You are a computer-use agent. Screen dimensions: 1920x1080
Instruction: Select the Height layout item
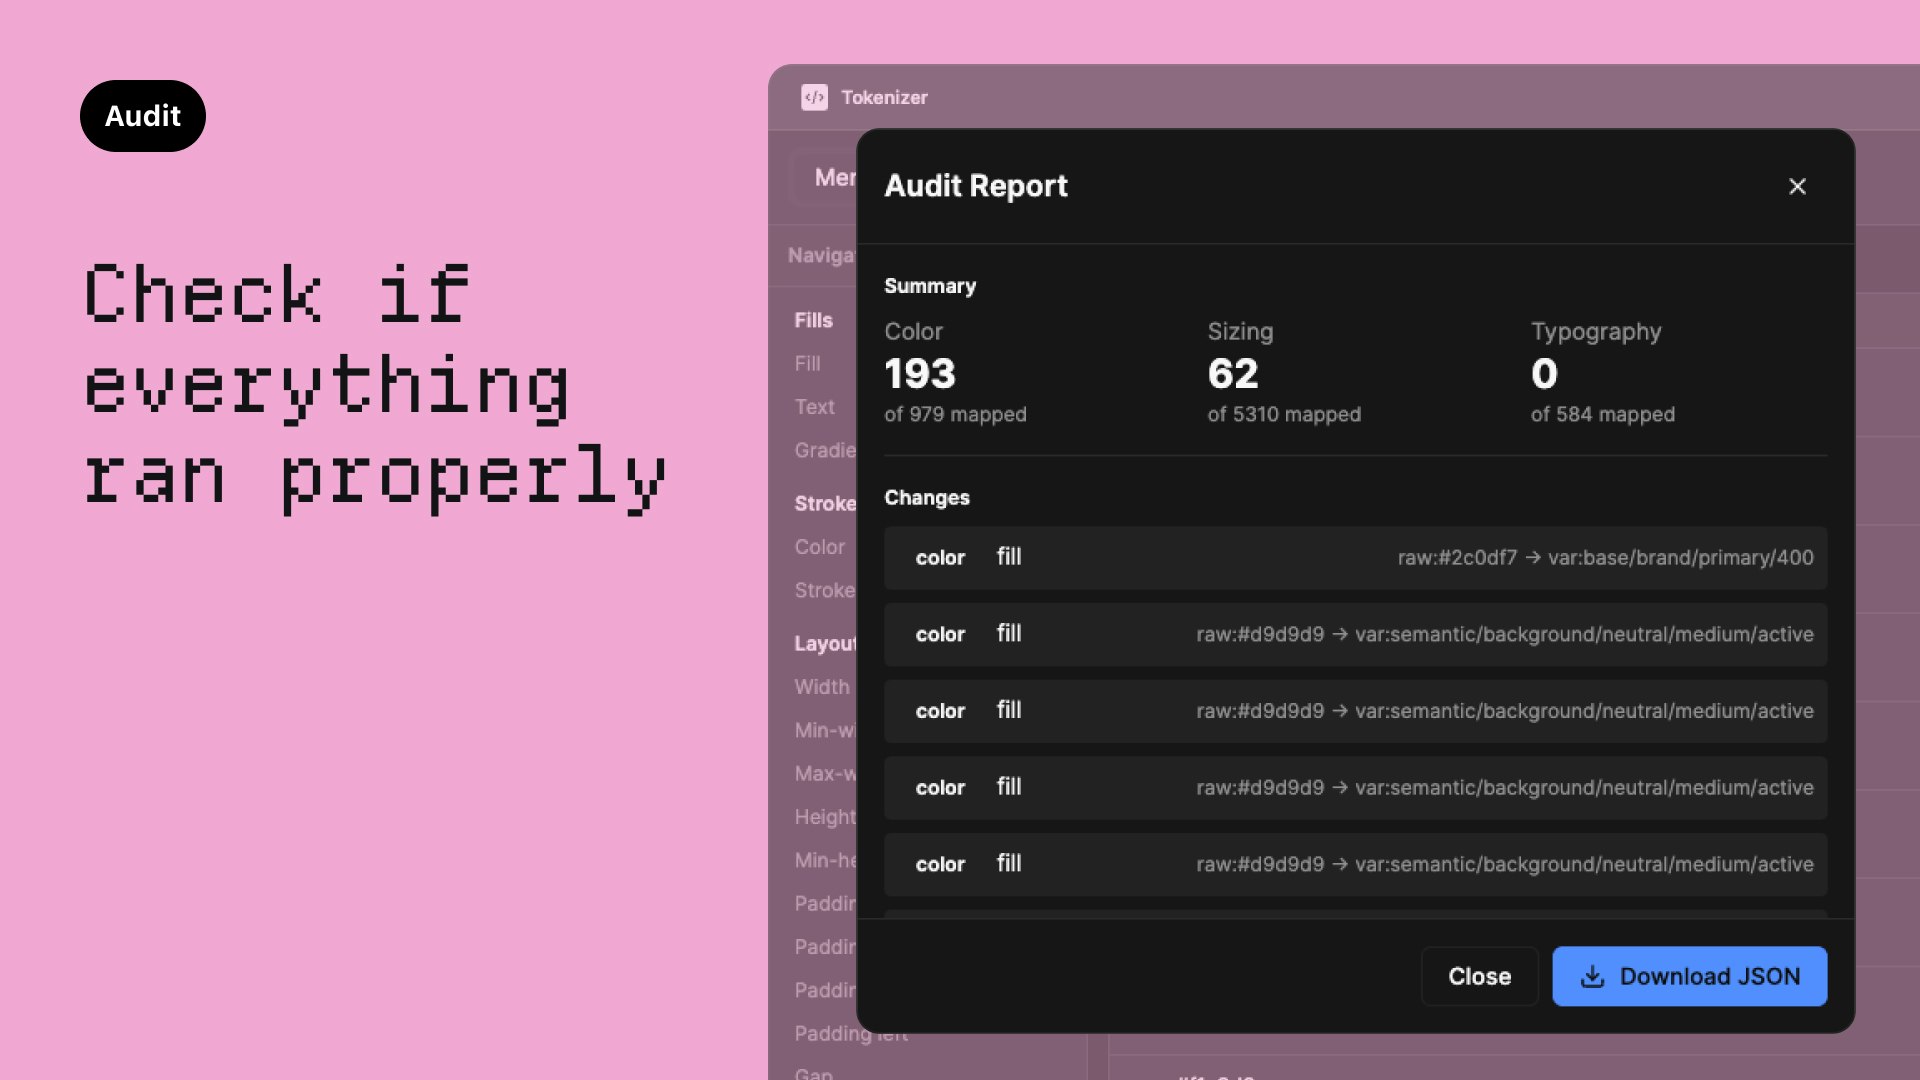pos(825,817)
